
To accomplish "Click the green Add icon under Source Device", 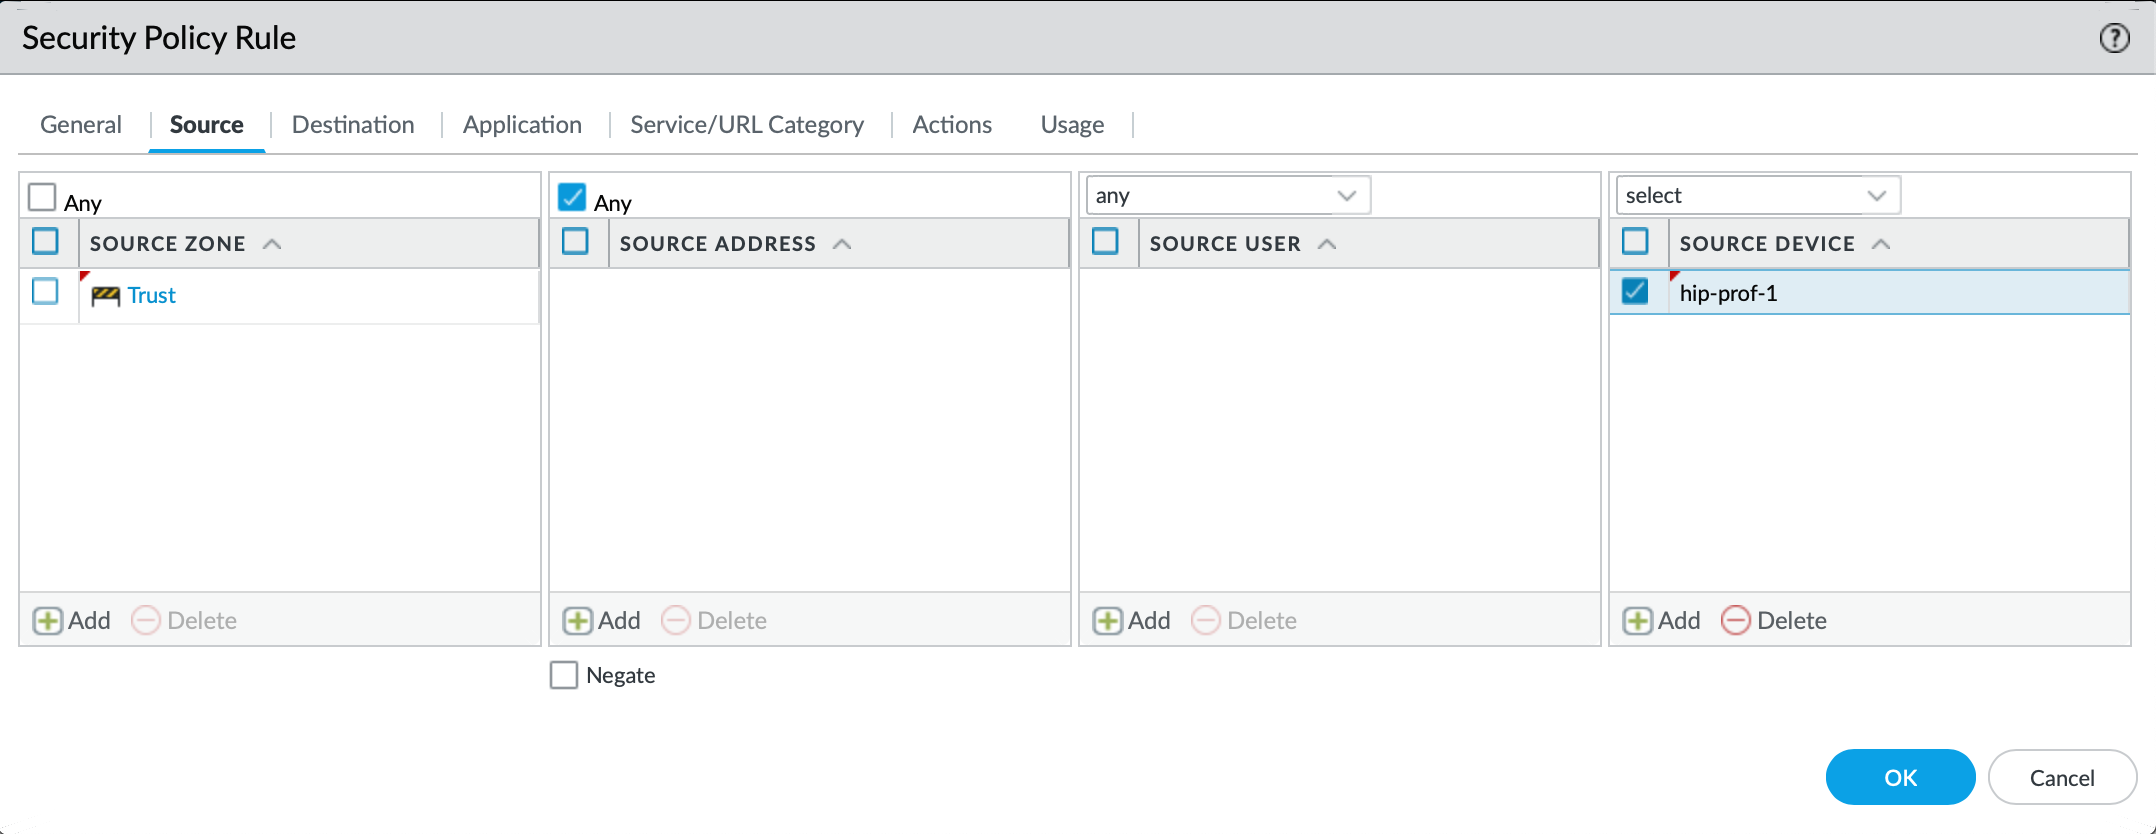I will click(x=1638, y=621).
